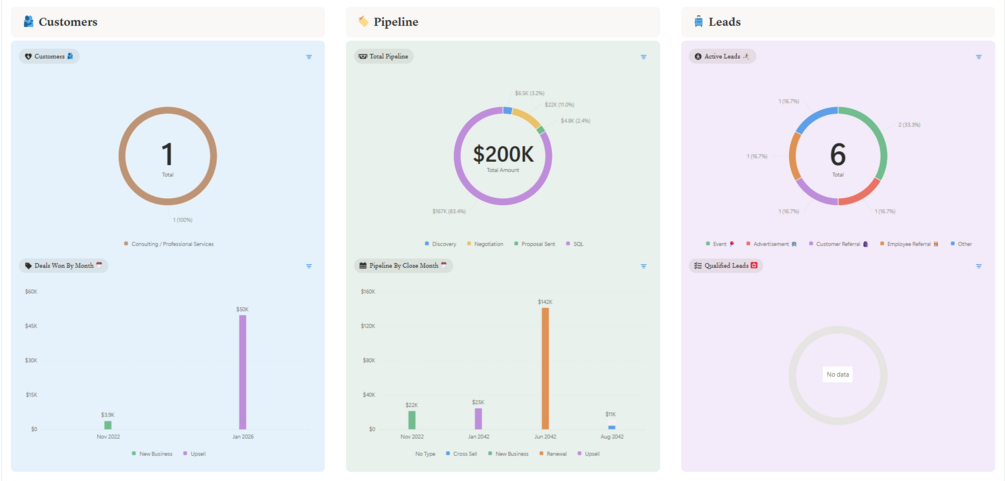Click the luggage icon in Leads section header
Viewport: 1005px width, 481px height.
click(699, 22)
